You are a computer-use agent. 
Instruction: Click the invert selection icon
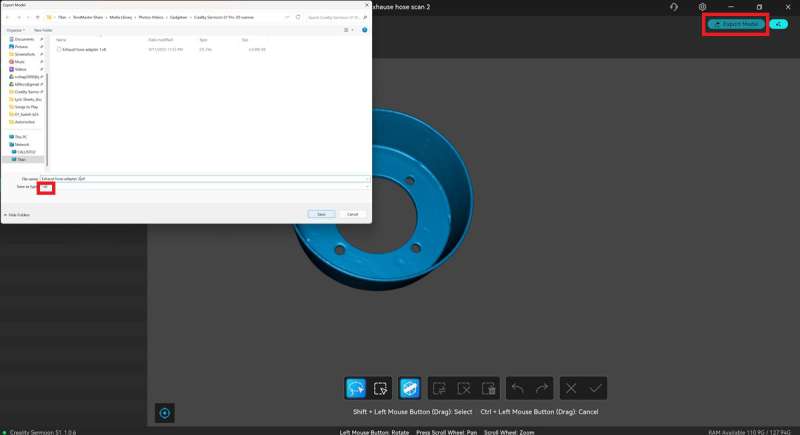click(439, 388)
